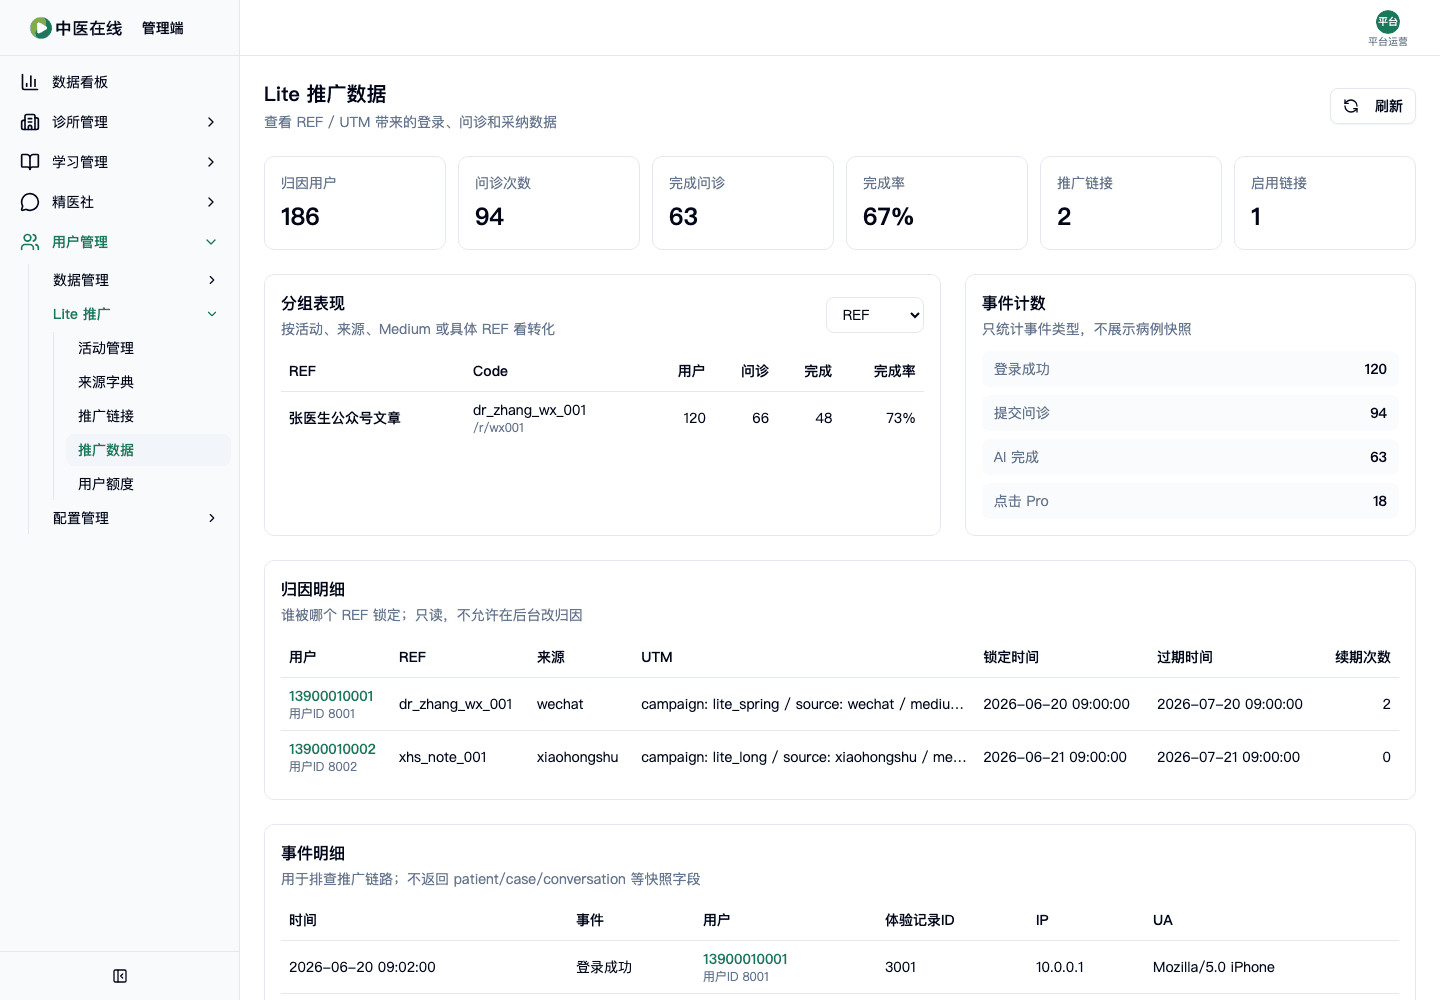Screen dimensions: 1440x1000
Task: Click 张医生公众号文章 table row
Action: pyautogui.click(x=602, y=418)
